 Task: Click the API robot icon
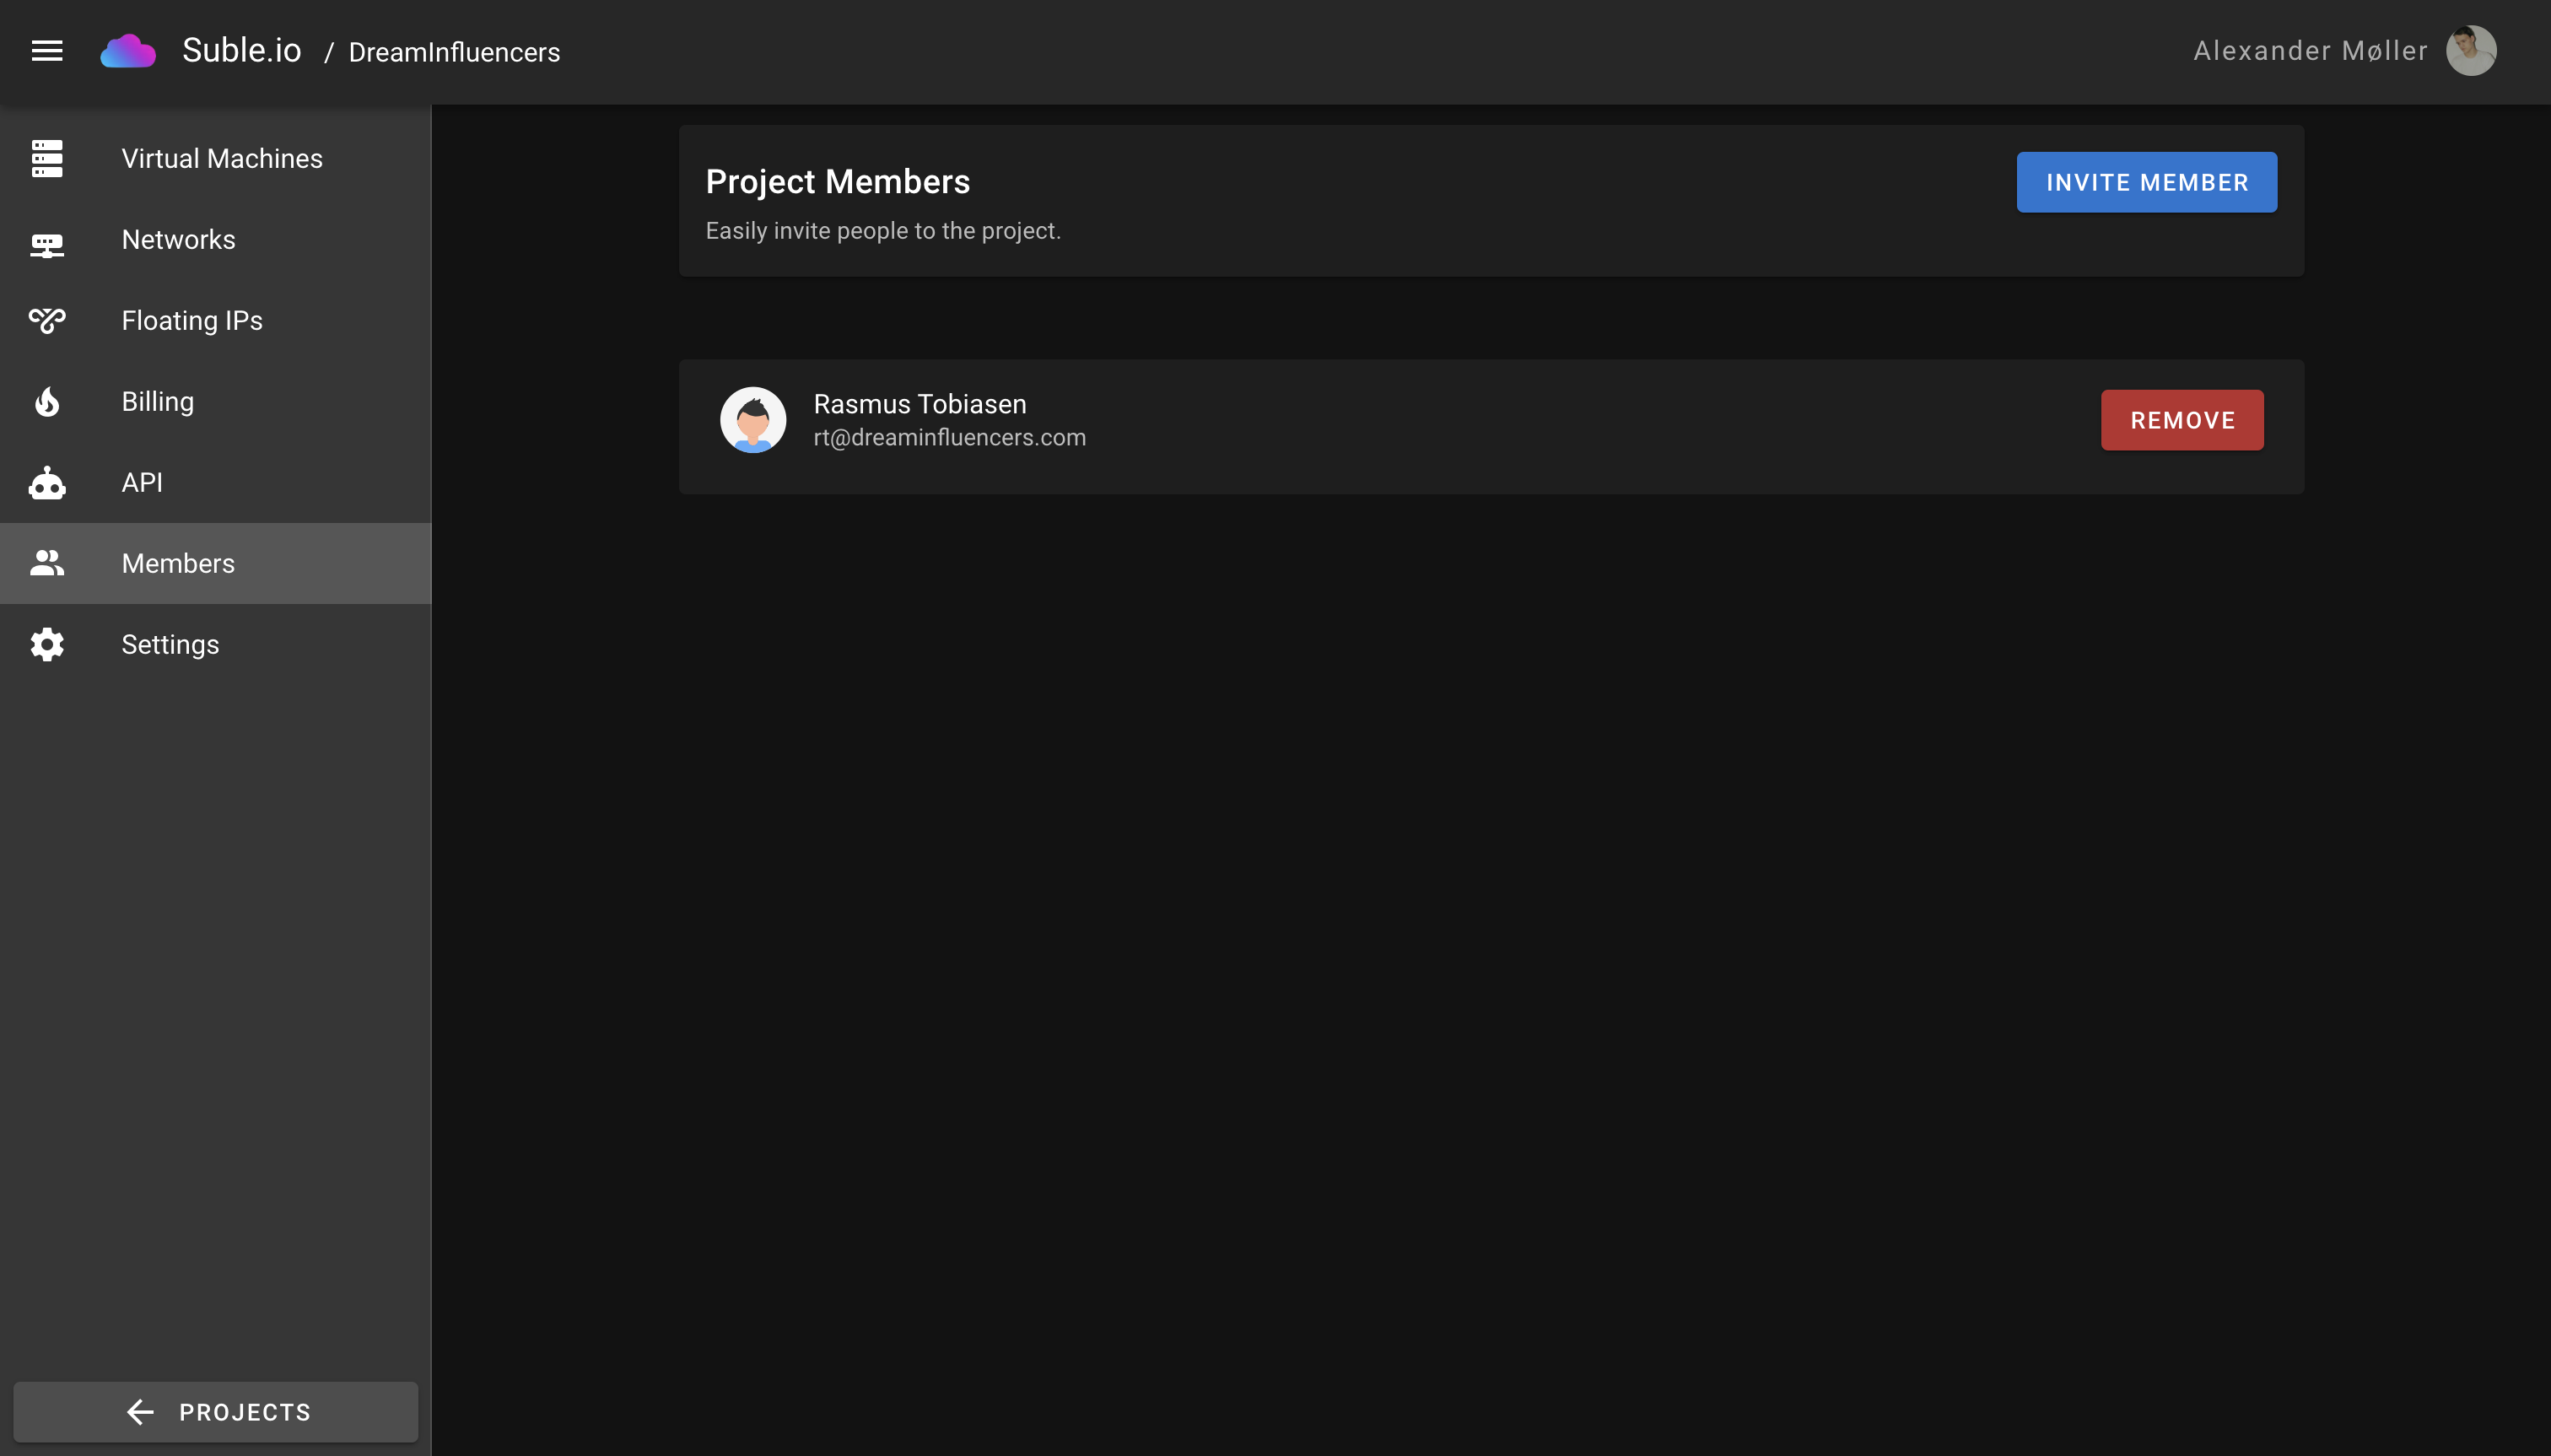(47, 482)
